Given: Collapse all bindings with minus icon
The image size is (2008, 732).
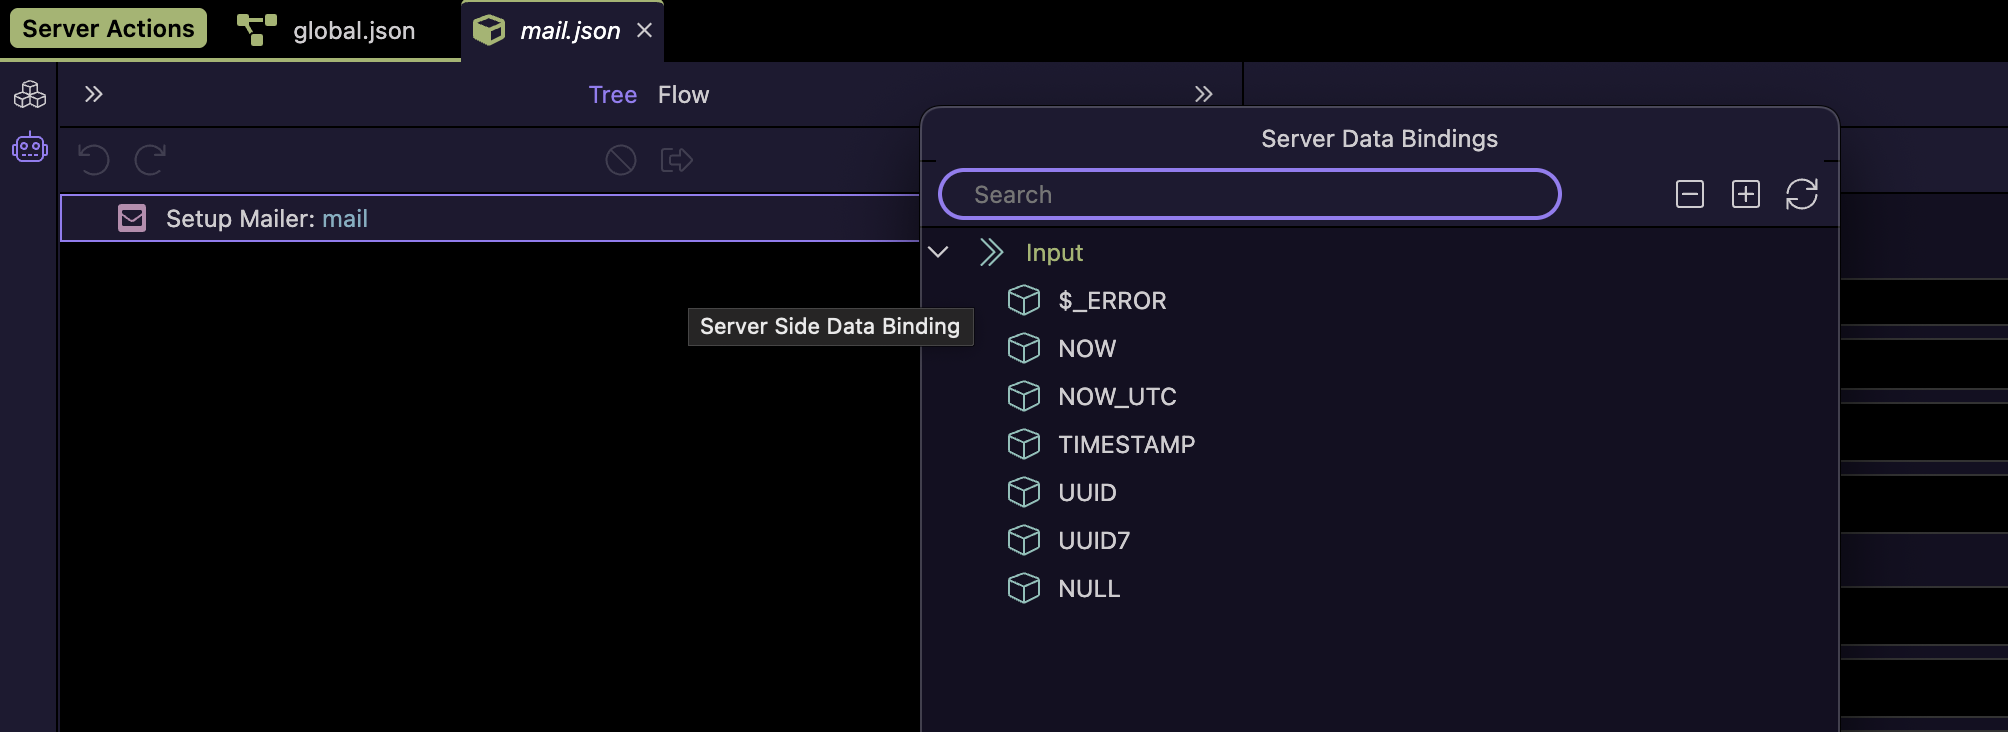Looking at the screenshot, I should click(x=1689, y=194).
